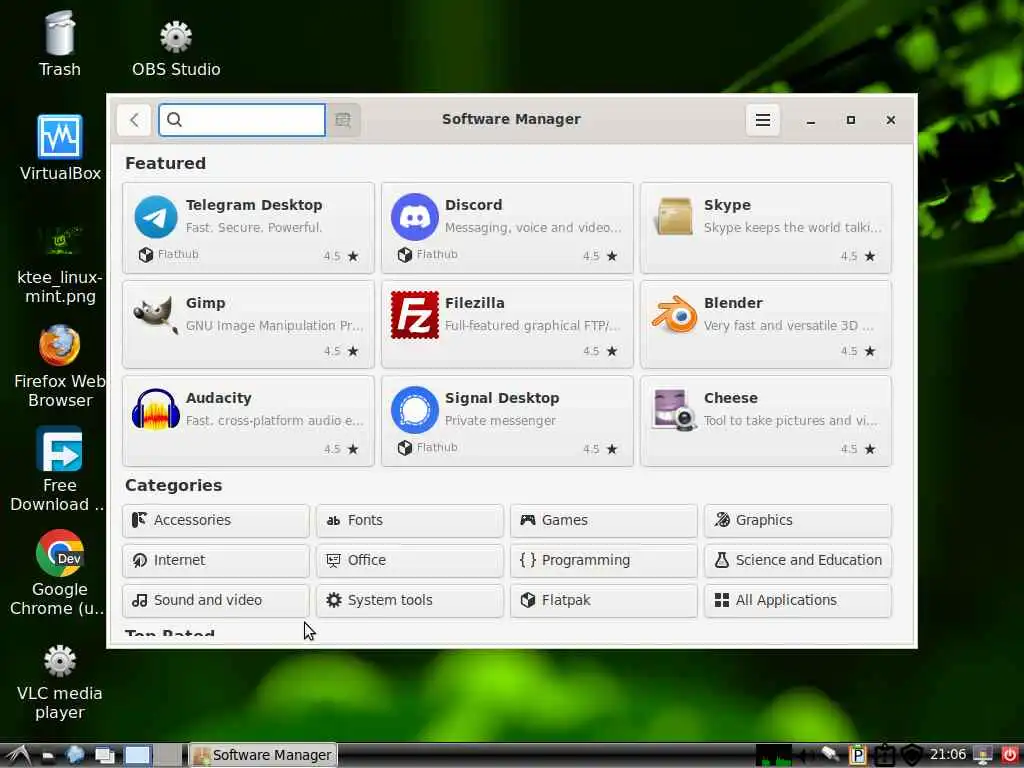Click the red power button in tray
Image resolution: width=1024 pixels, height=768 pixels.
1009,755
